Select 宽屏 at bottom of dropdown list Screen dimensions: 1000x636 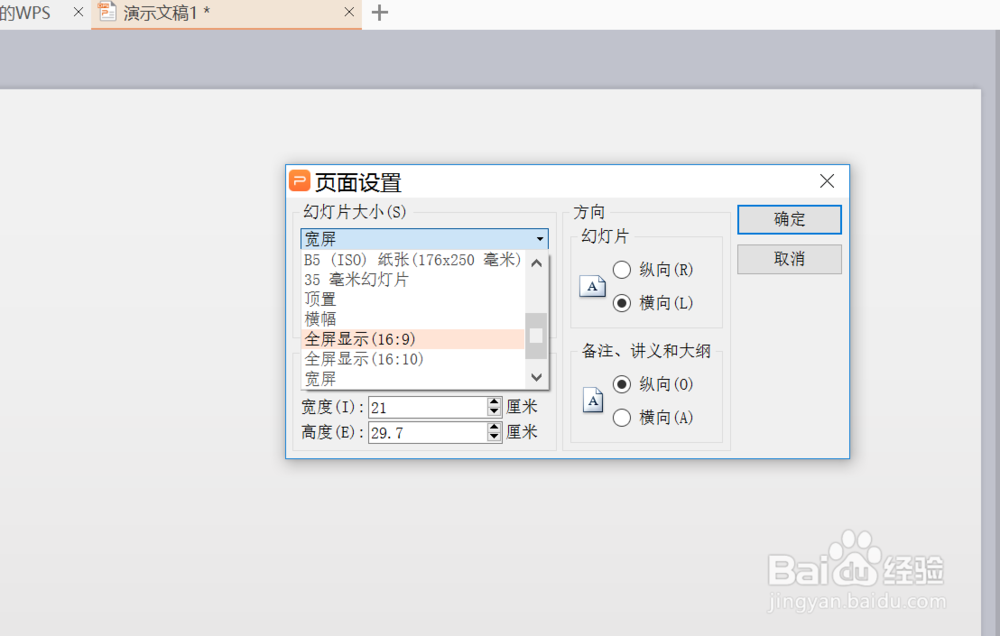click(413, 379)
